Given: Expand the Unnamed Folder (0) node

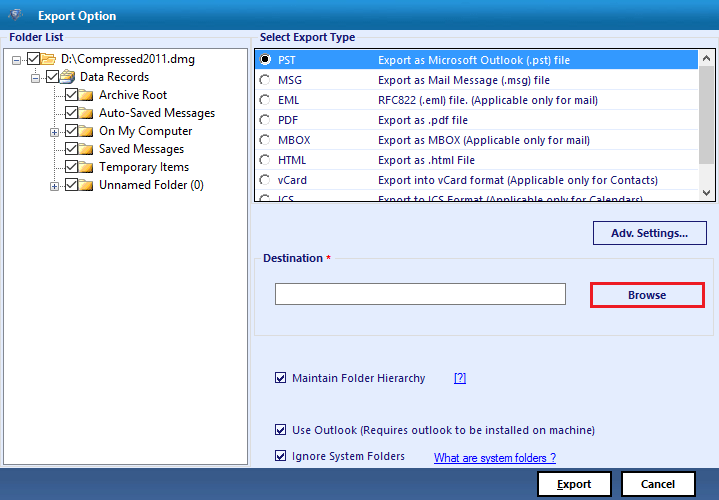Looking at the screenshot, I should click(54, 186).
